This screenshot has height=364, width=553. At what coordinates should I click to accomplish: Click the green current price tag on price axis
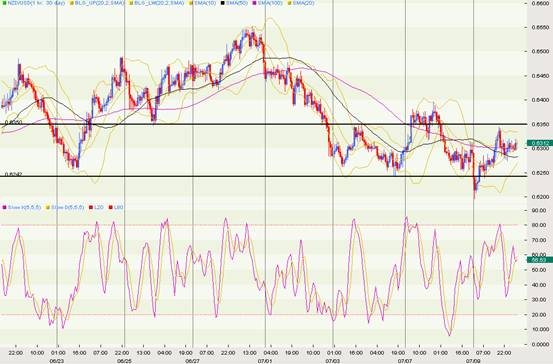[x=540, y=143]
